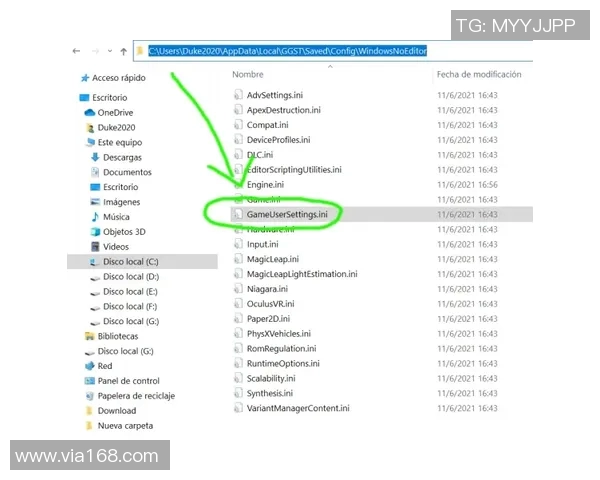Viewport: 600px width, 480px height.
Task: Click the address bar path field
Action: point(333,51)
